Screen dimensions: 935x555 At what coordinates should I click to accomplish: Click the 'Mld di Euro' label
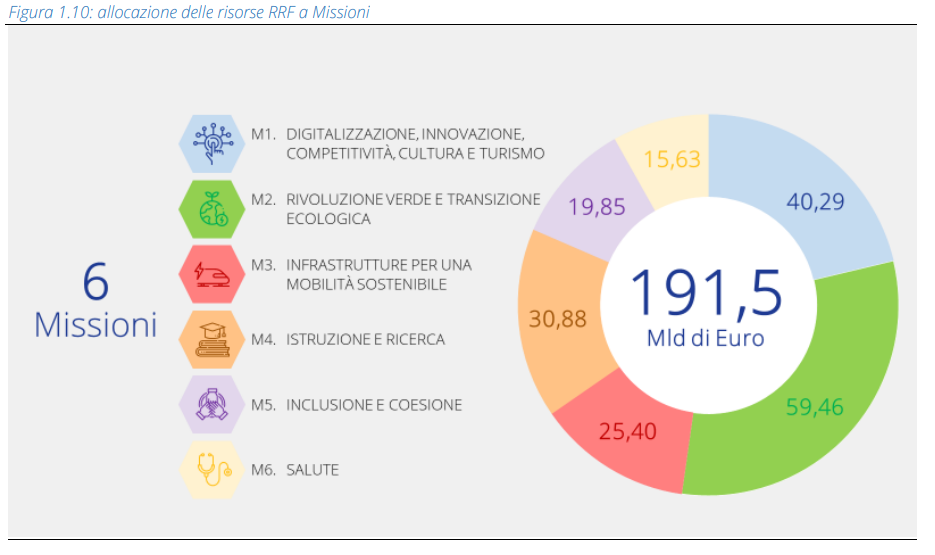click(705, 338)
